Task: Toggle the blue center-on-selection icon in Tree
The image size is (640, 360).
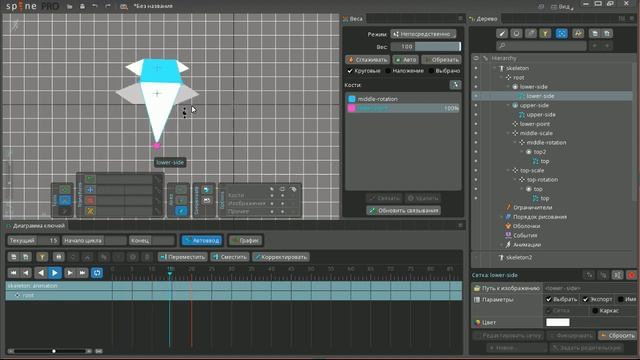Action: tap(562, 33)
